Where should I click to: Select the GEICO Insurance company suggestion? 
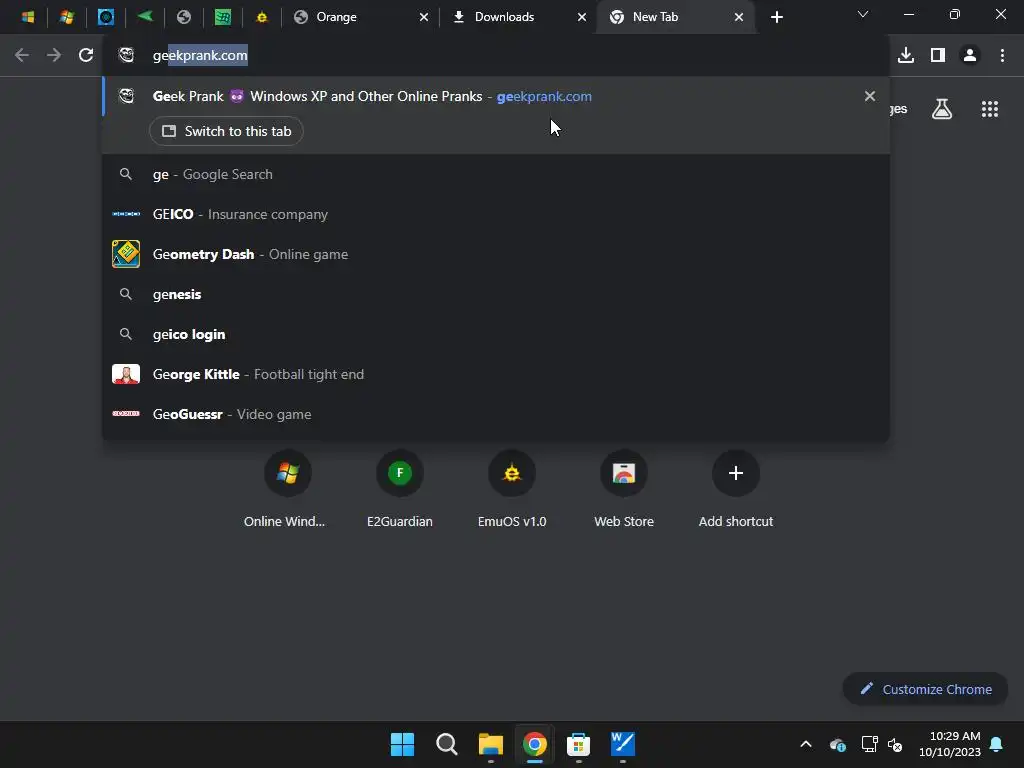point(496,214)
